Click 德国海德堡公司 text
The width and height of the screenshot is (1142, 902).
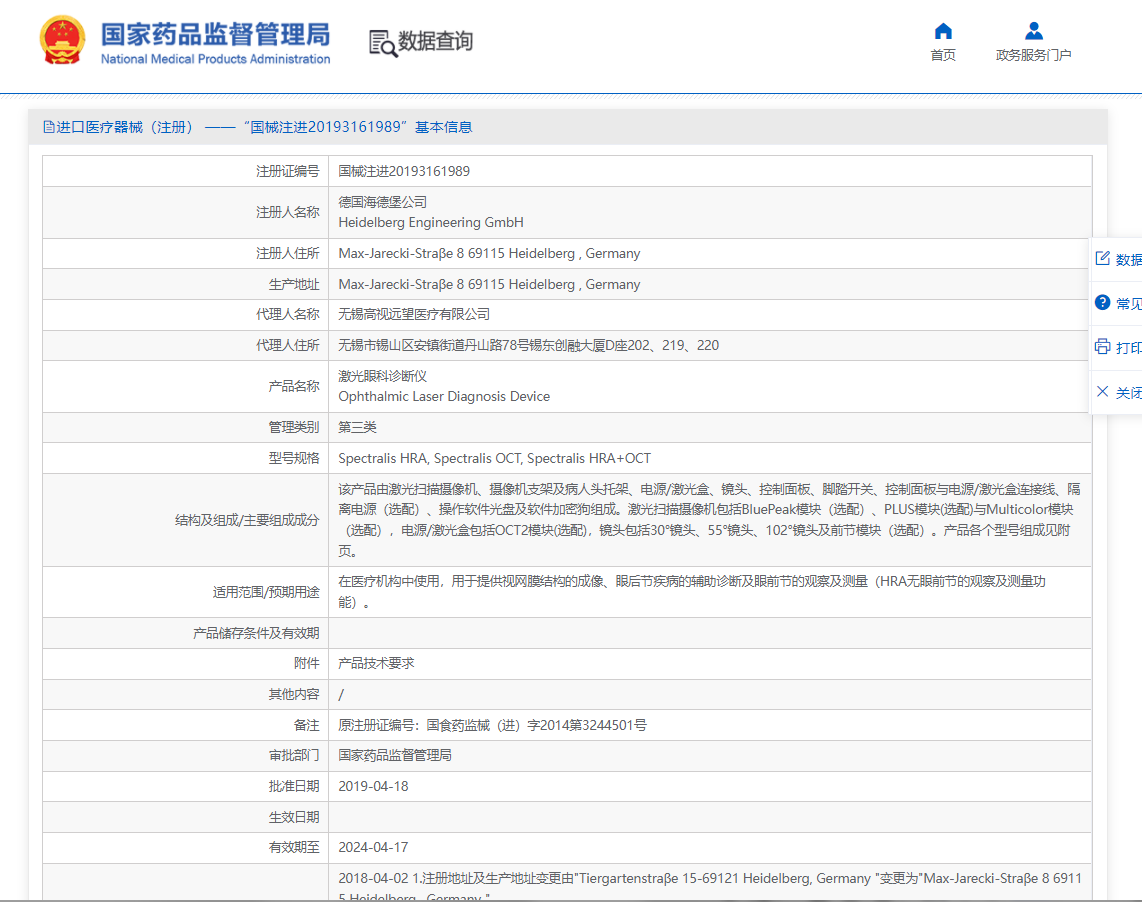[382, 202]
